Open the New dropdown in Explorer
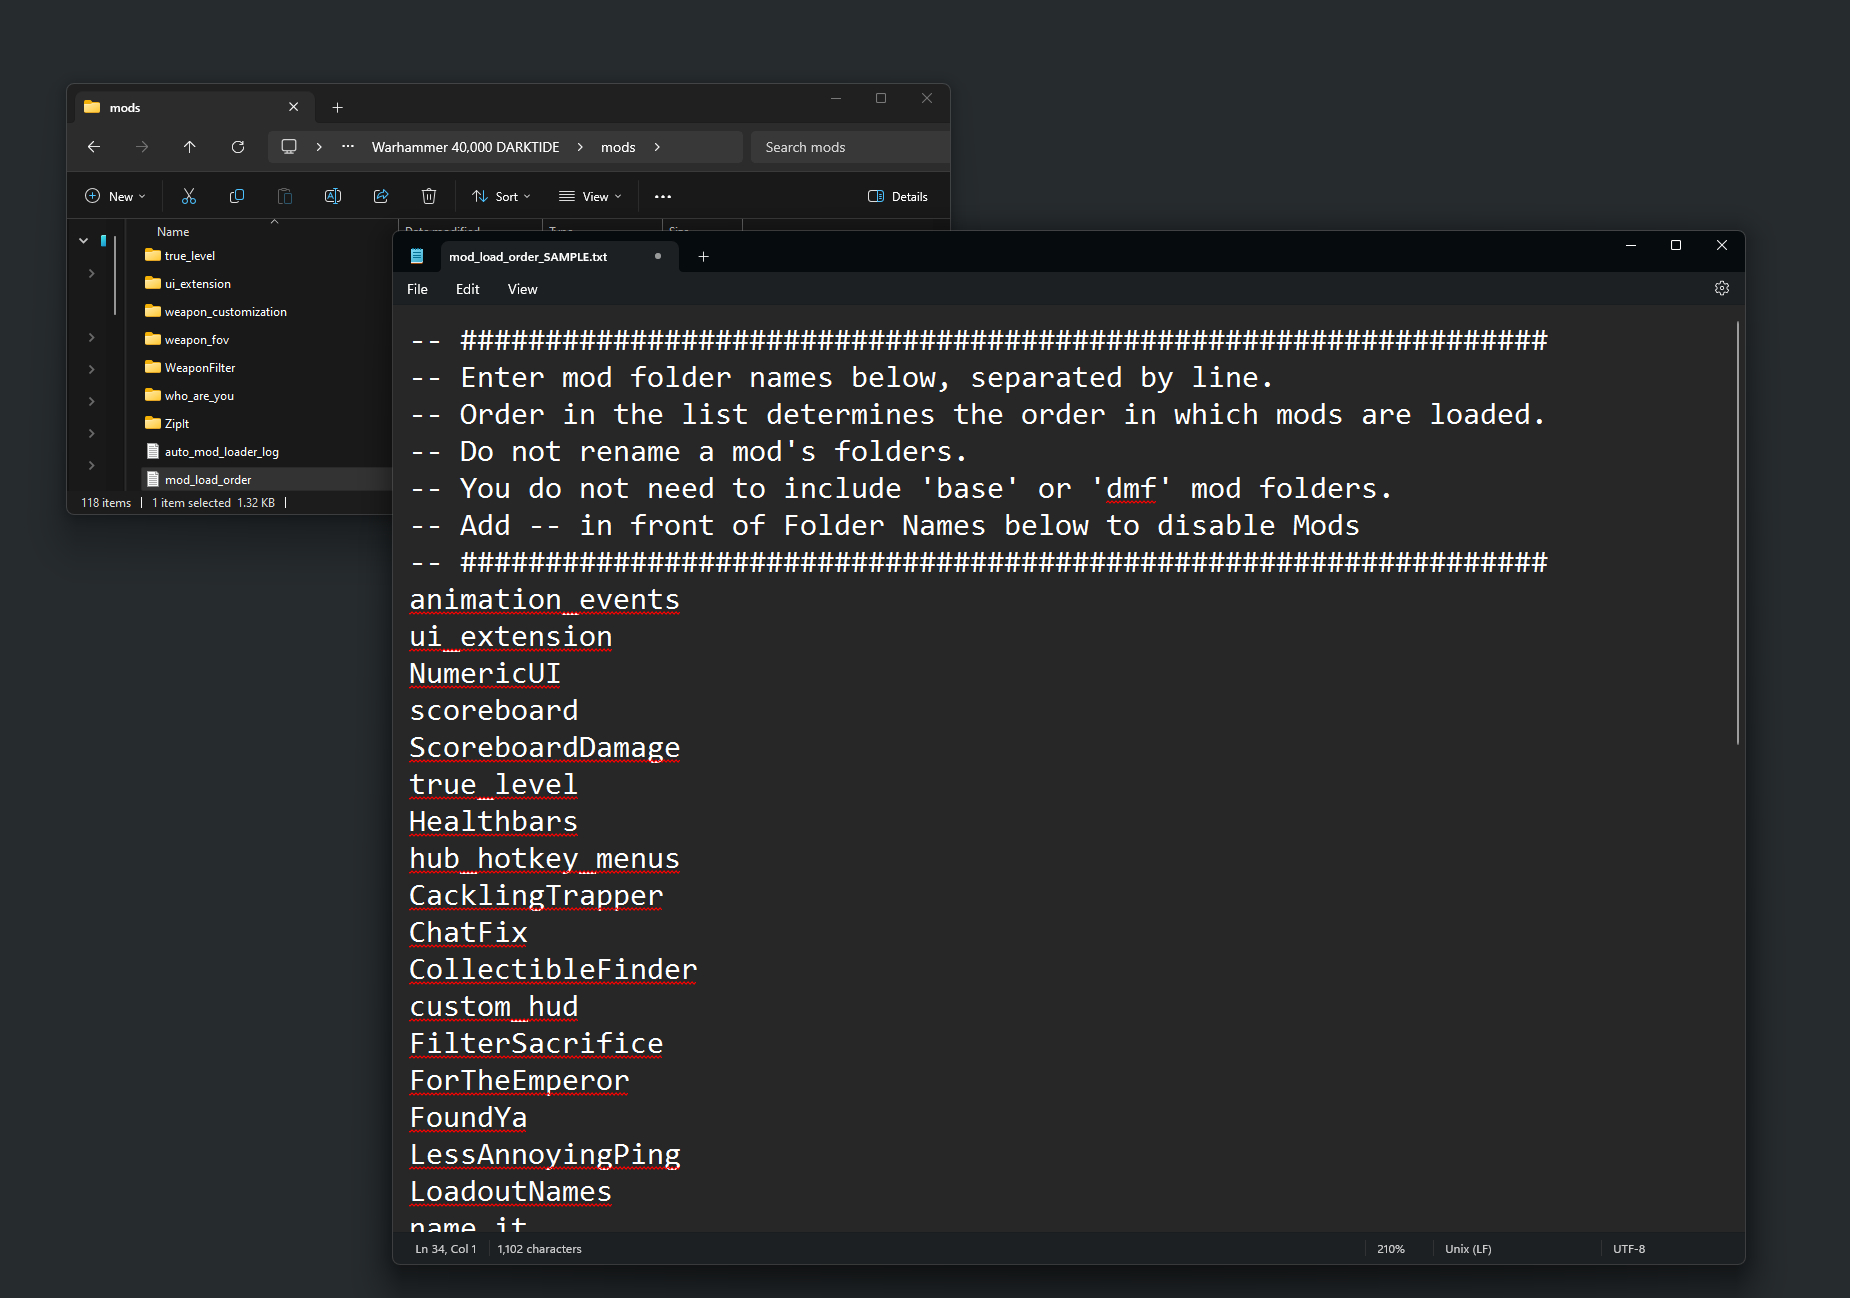Image resolution: width=1850 pixels, height=1298 pixels. (x=116, y=197)
